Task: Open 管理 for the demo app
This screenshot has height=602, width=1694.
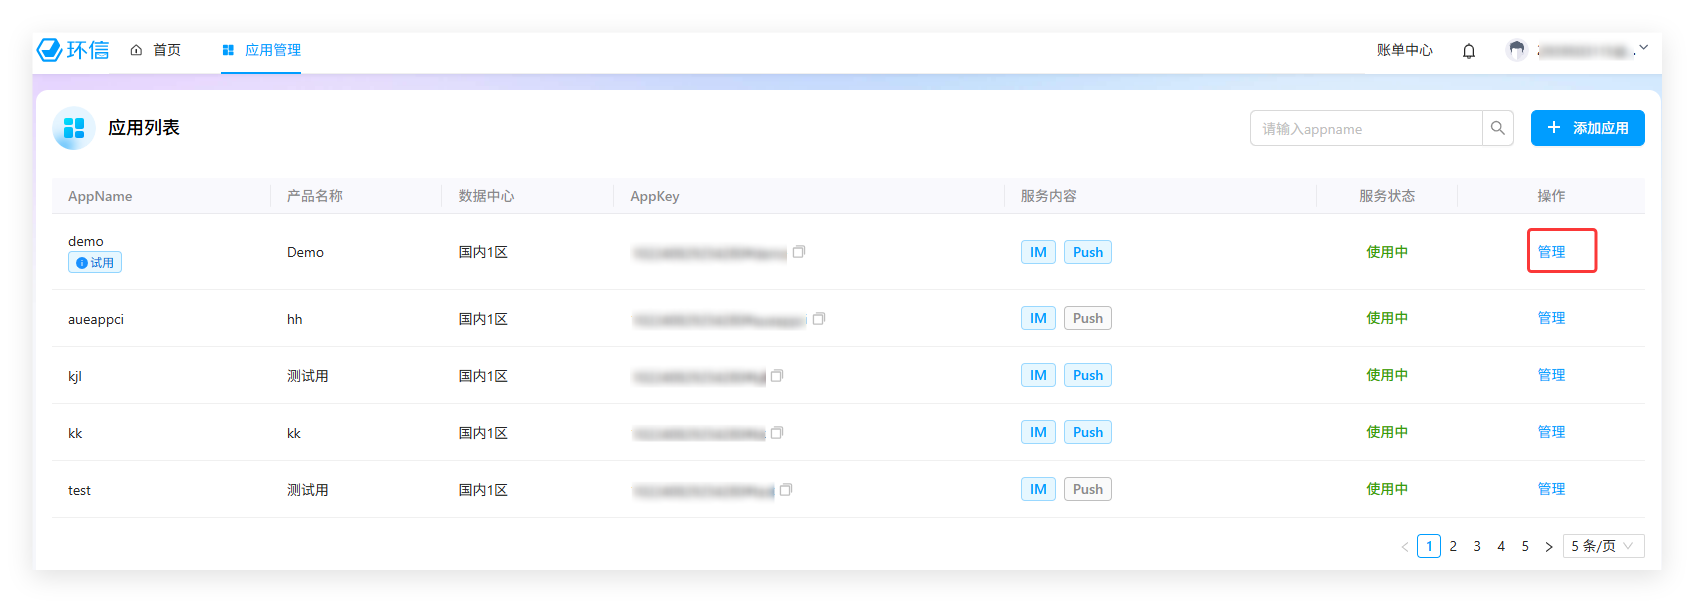Action: click(x=1551, y=252)
